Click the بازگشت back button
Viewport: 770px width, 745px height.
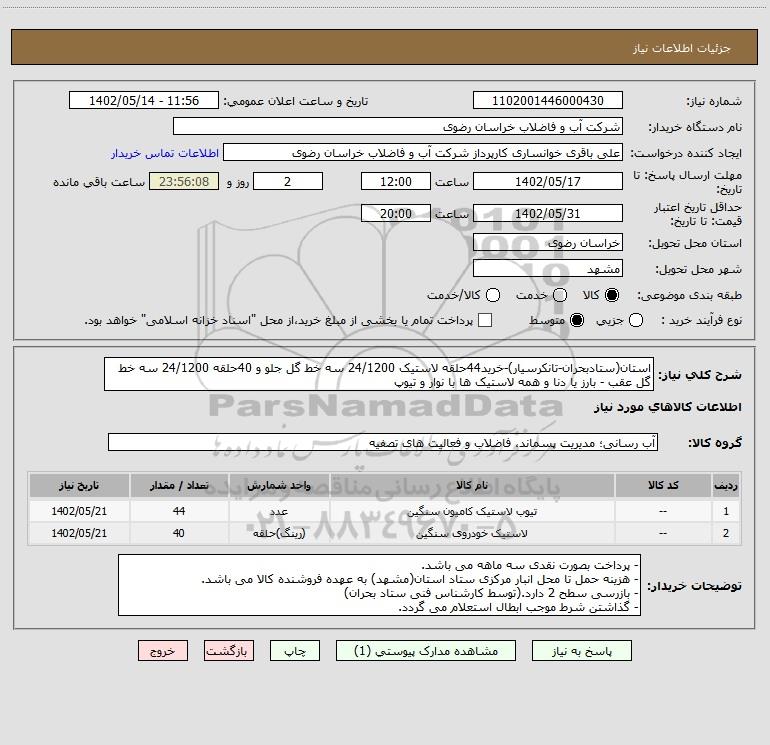[229, 651]
